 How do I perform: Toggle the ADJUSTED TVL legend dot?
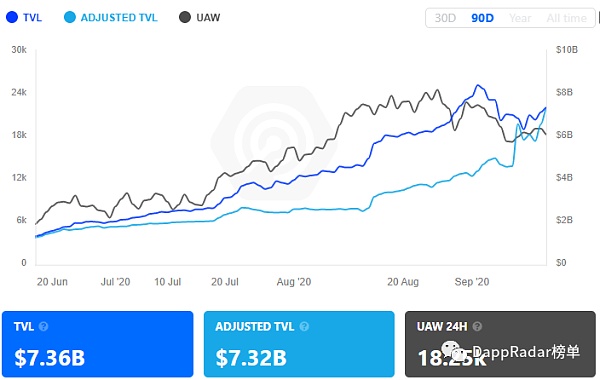point(70,17)
